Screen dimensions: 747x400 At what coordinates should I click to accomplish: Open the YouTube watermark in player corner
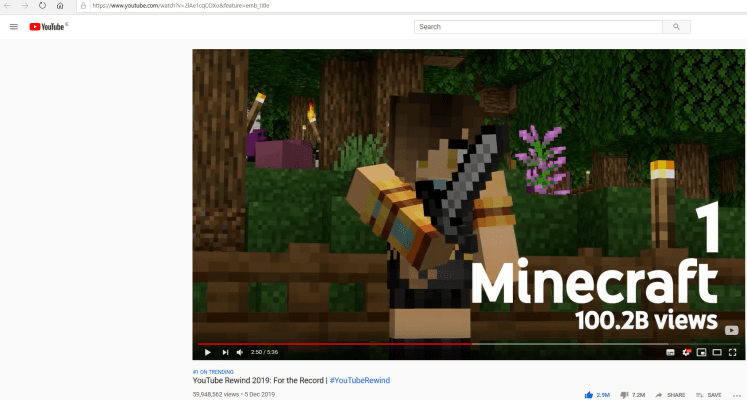pyautogui.click(x=731, y=330)
